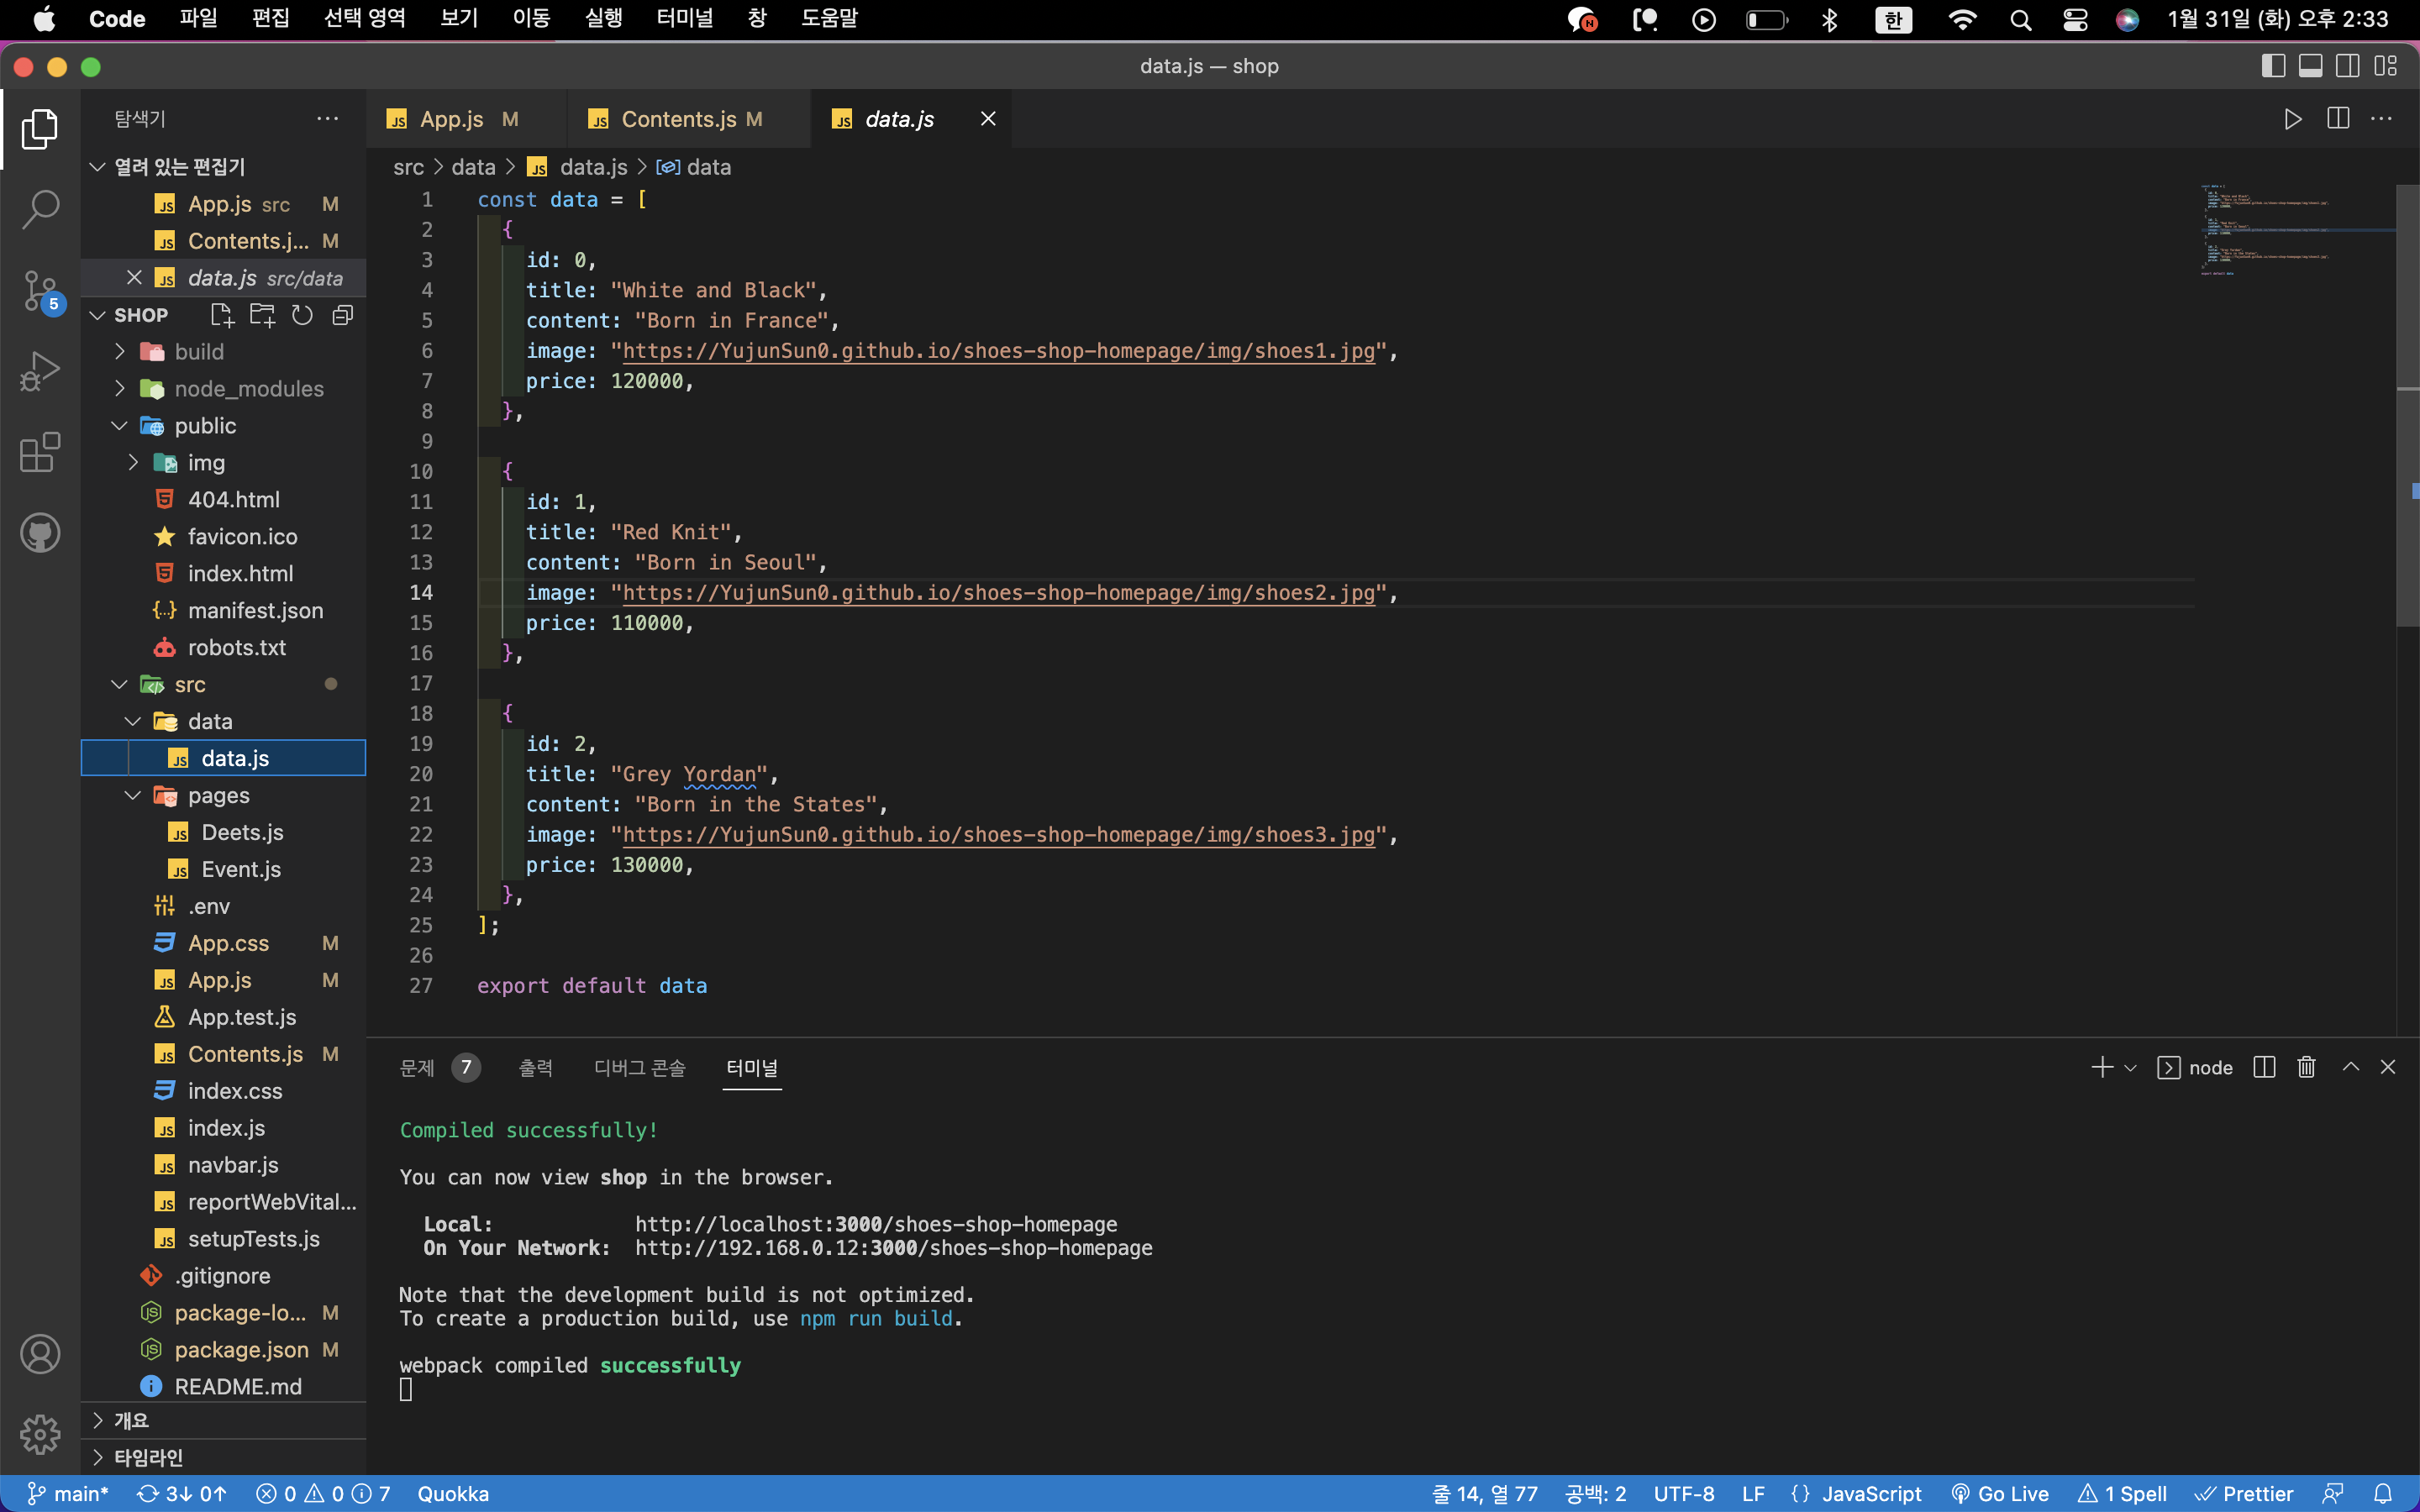2420x1512 pixels.
Task: Open the 디버그 콘솔 panel tab
Action: 639,1068
